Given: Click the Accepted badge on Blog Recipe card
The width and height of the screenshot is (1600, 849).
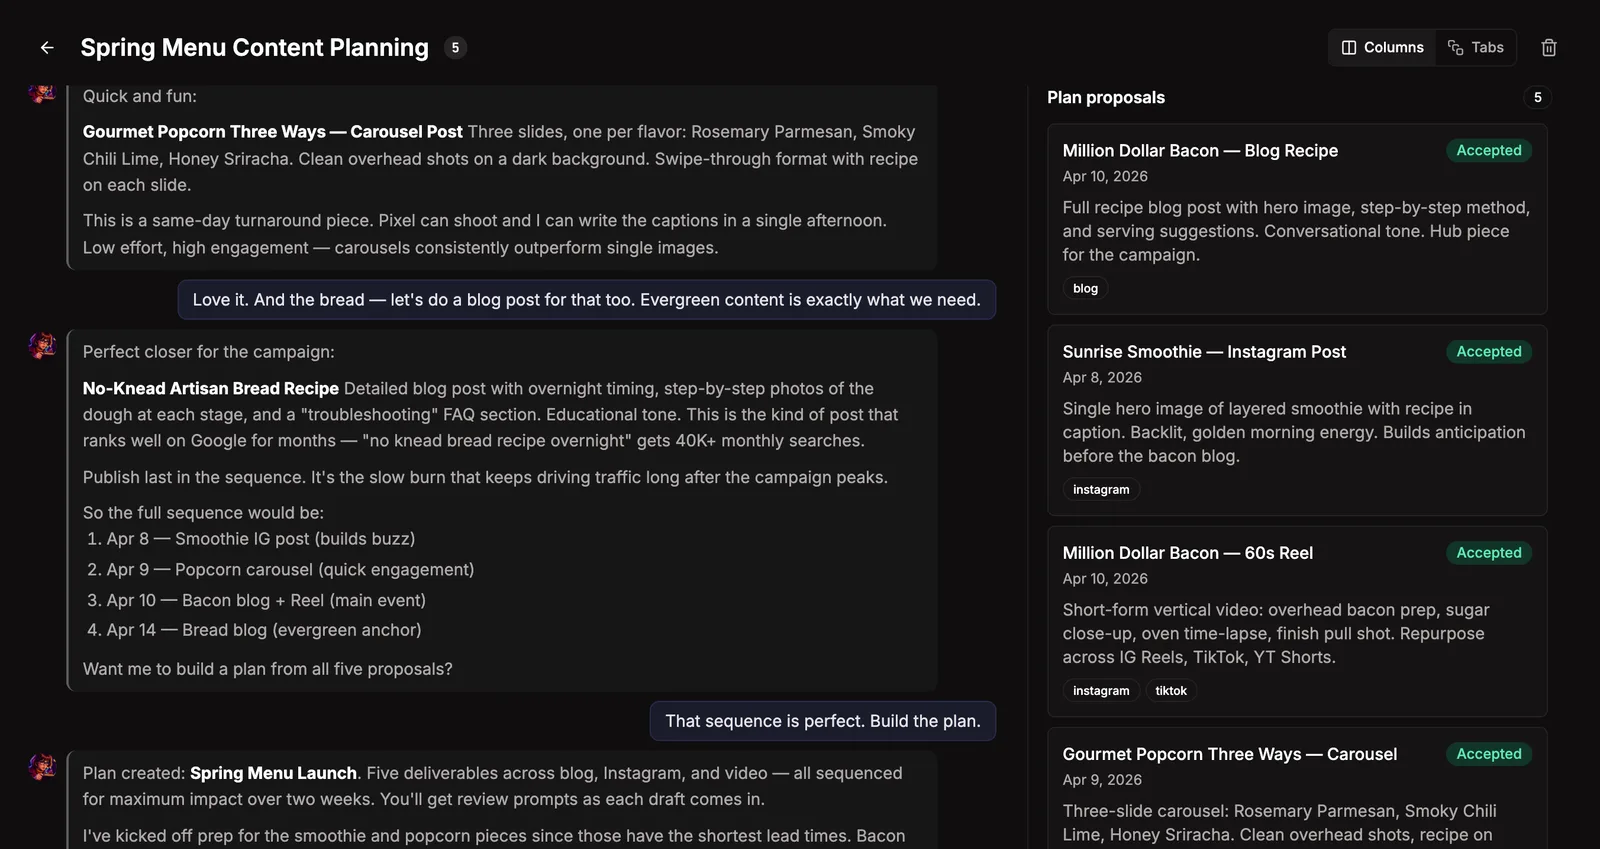Looking at the screenshot, I should 1488,150.
